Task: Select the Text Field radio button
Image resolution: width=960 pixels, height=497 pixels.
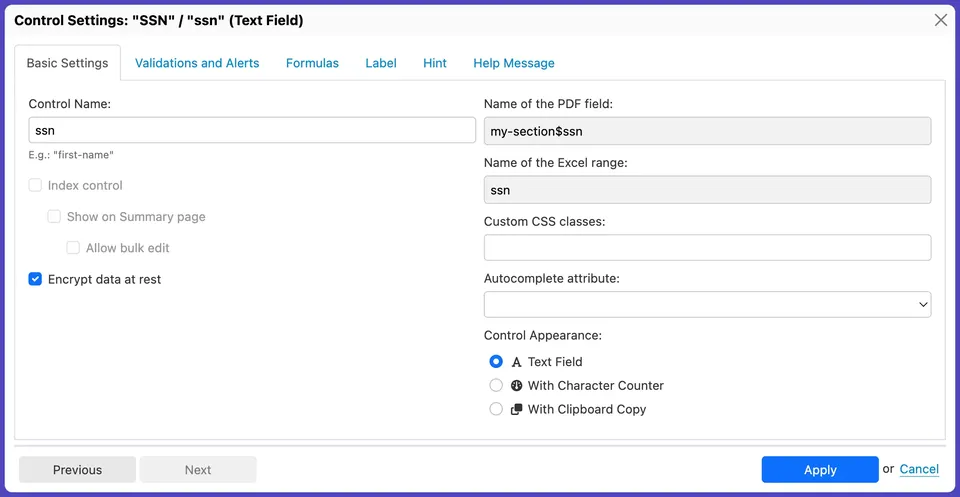Action: (x=496, y=362)
